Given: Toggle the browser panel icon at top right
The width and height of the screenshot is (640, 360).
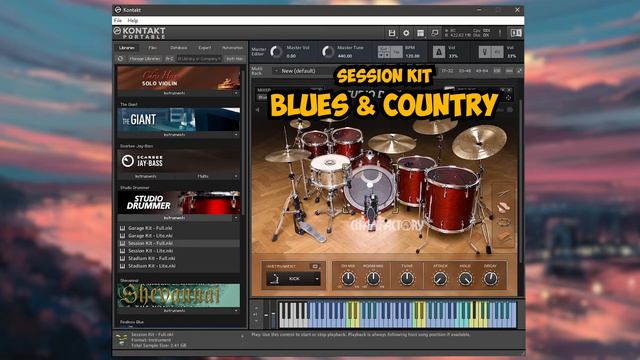Looking at the screenshot, I should click(x=516, y=33).
